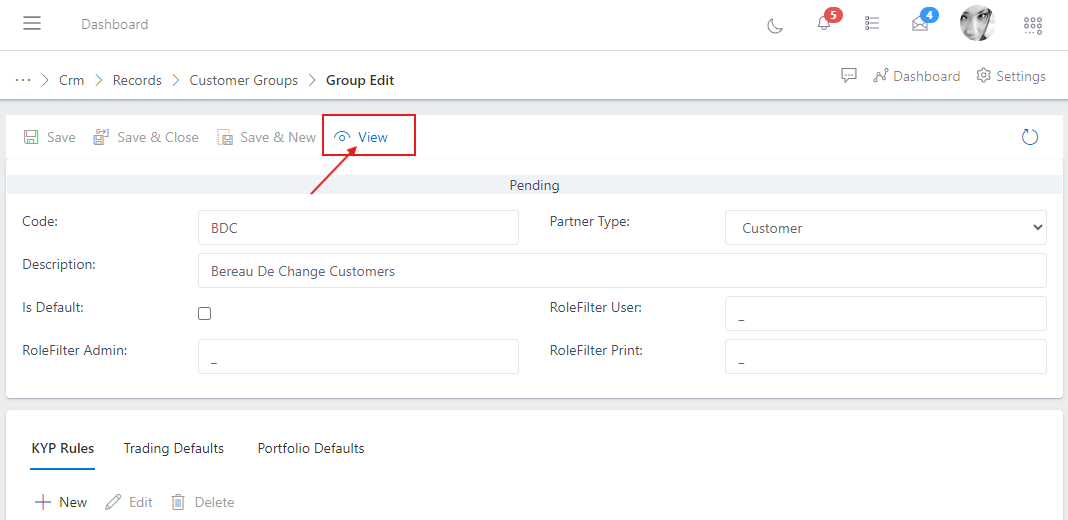Open the comments chat icon

point(848,76)
